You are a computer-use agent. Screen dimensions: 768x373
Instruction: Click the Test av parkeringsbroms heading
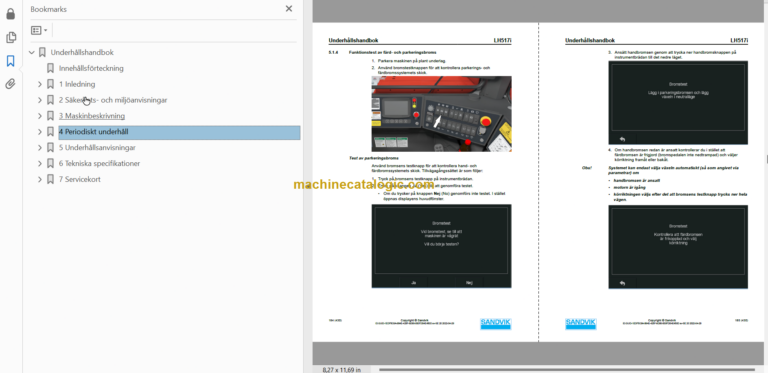[374, 159]
